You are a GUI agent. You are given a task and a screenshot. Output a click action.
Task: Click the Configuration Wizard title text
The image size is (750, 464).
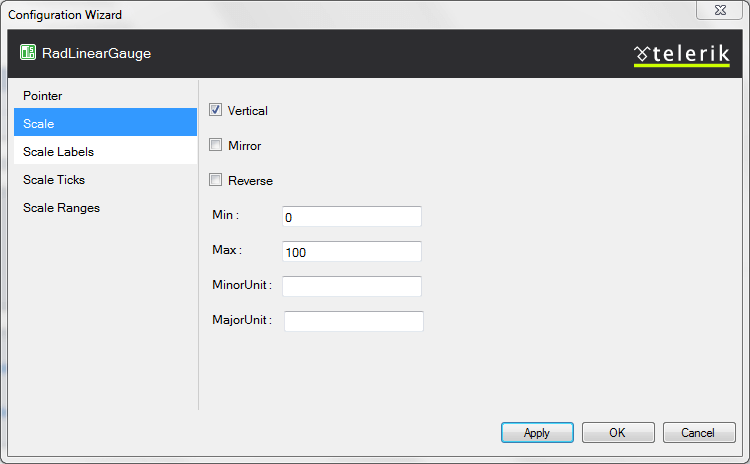[65, 15]
